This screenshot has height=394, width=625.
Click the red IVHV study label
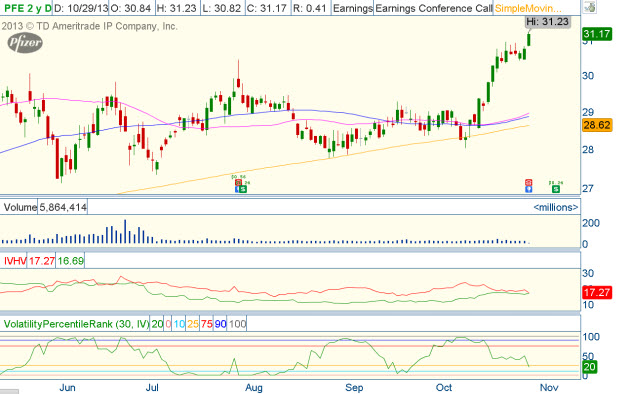(x=15, y=261)
